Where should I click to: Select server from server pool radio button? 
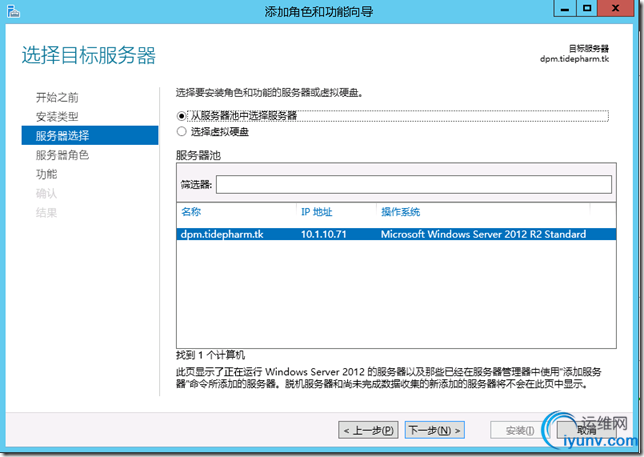pyautogui.click(x=181, y=116)
